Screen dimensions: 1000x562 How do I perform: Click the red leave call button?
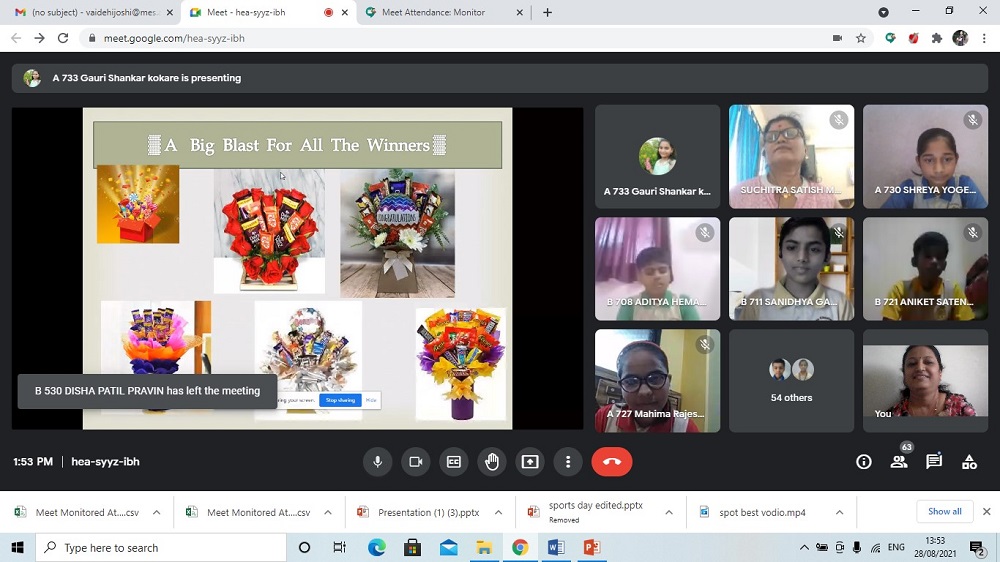(612, 462)
